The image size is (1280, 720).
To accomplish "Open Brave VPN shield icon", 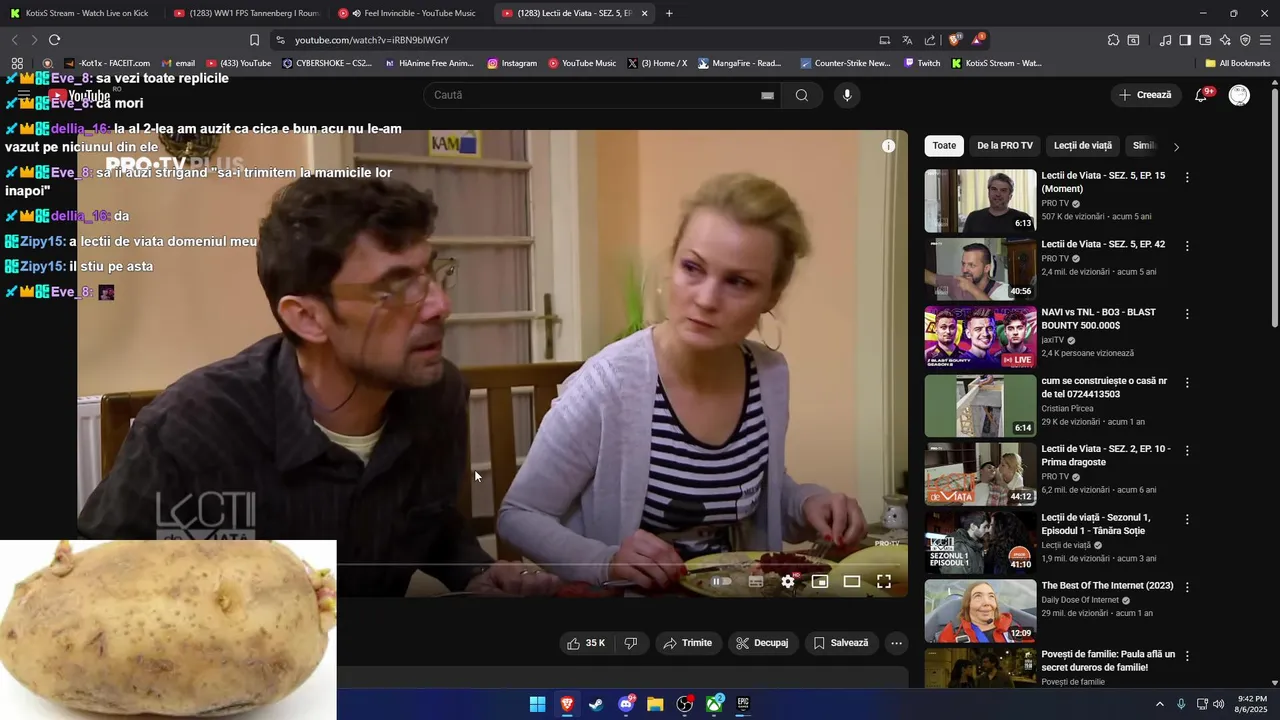I will click(x=1245, y=40).
